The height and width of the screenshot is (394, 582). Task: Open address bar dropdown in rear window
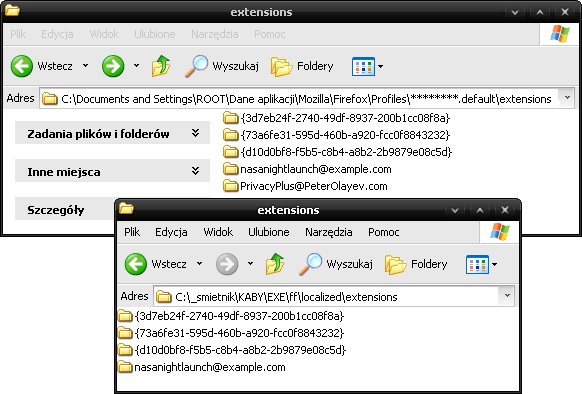567,98
